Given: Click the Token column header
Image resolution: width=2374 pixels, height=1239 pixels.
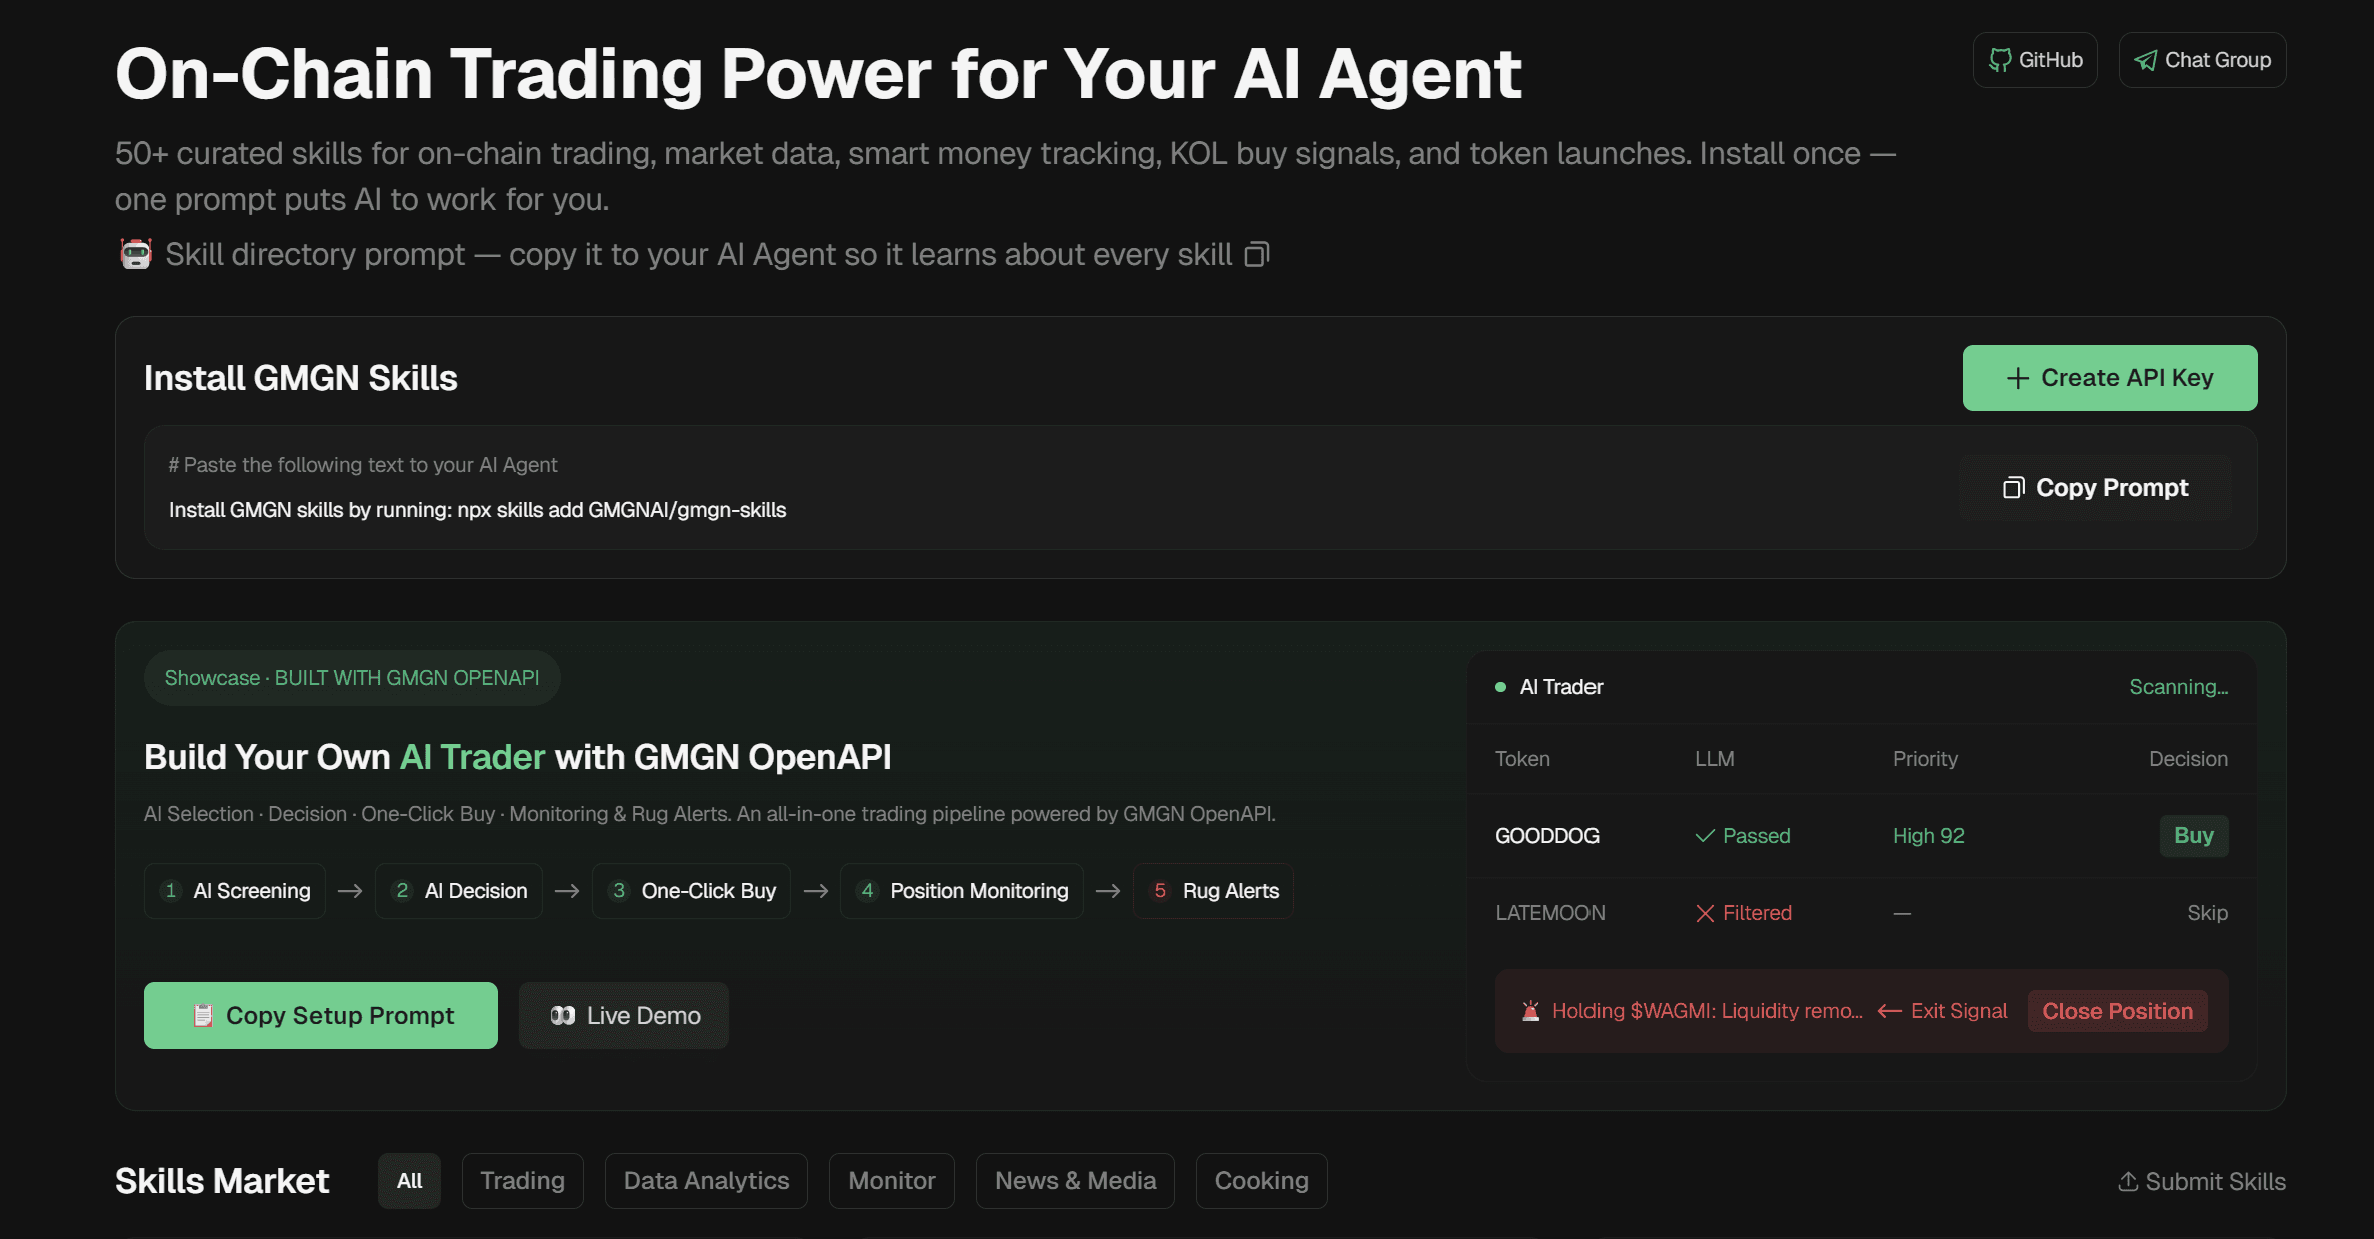Looking at the screenshot, I should pyautogui.click(x=1522, y=759).
